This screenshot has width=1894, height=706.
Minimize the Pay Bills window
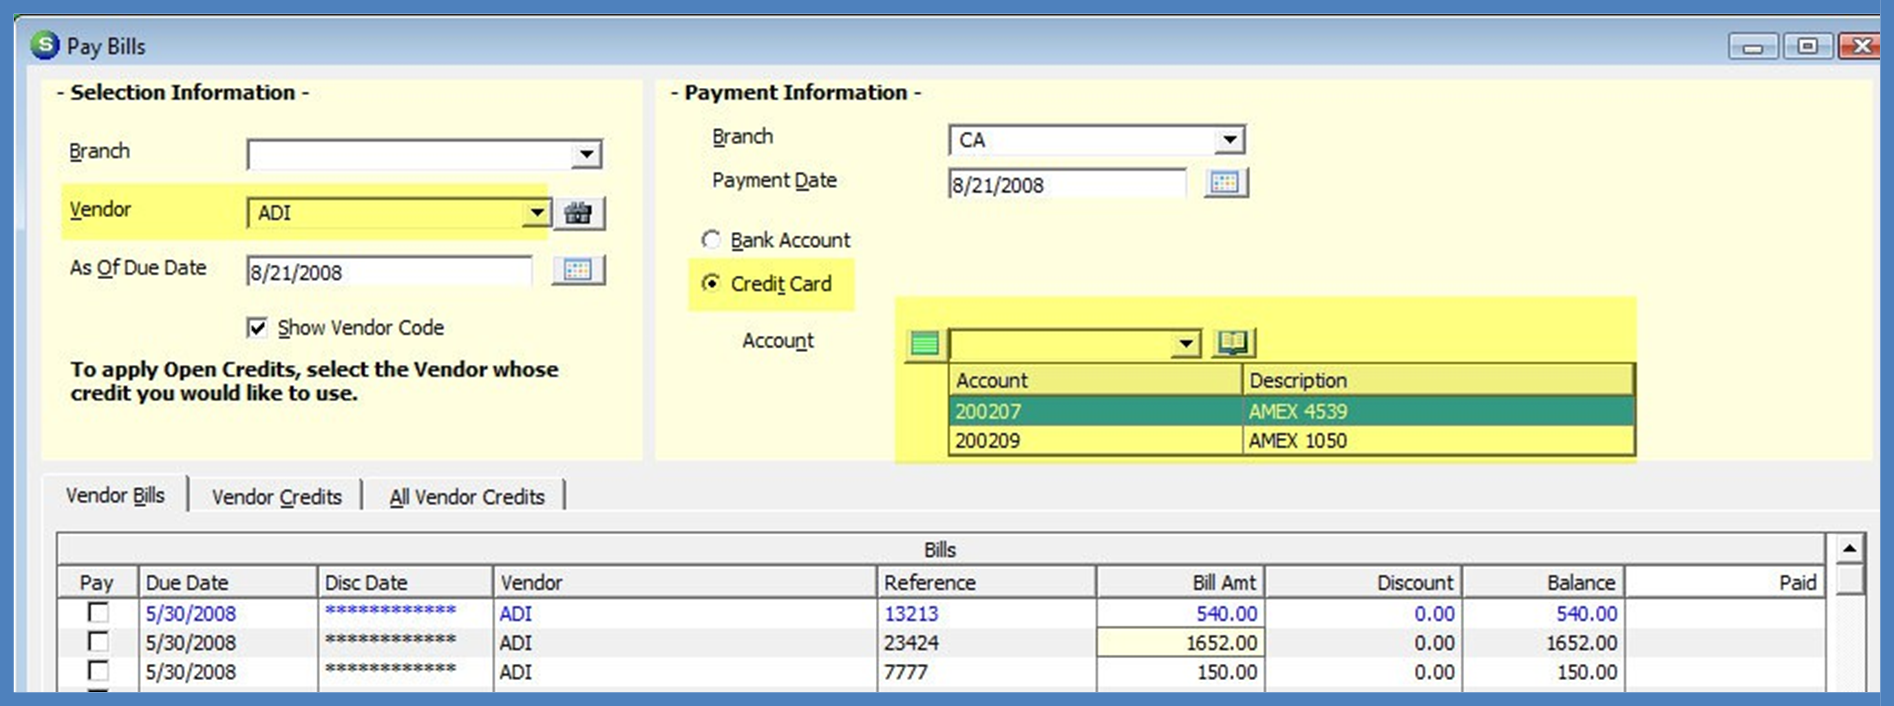click(x=1754, y=46)
